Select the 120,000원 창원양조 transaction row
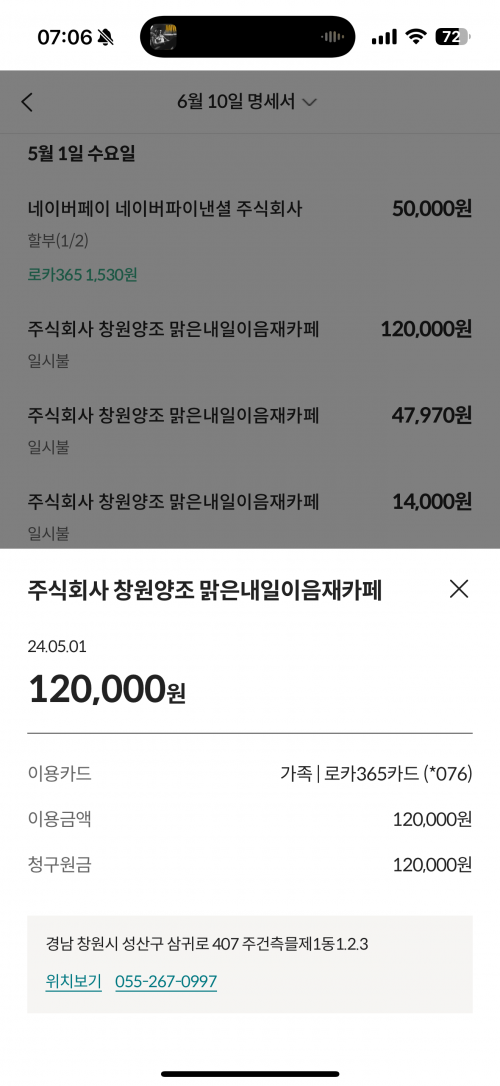The image size is (500, 1086). [x=250, y=344]
